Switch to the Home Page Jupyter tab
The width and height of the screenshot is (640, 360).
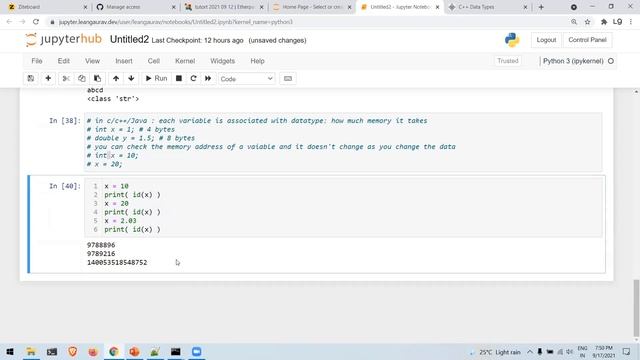pyautogui.click(x=312, y=7)
